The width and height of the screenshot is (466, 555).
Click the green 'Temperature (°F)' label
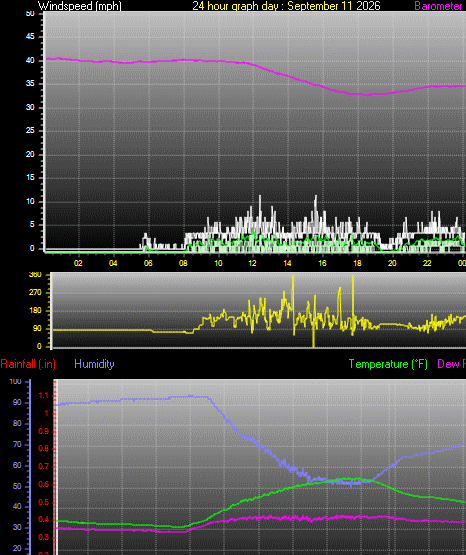[388, 364]
